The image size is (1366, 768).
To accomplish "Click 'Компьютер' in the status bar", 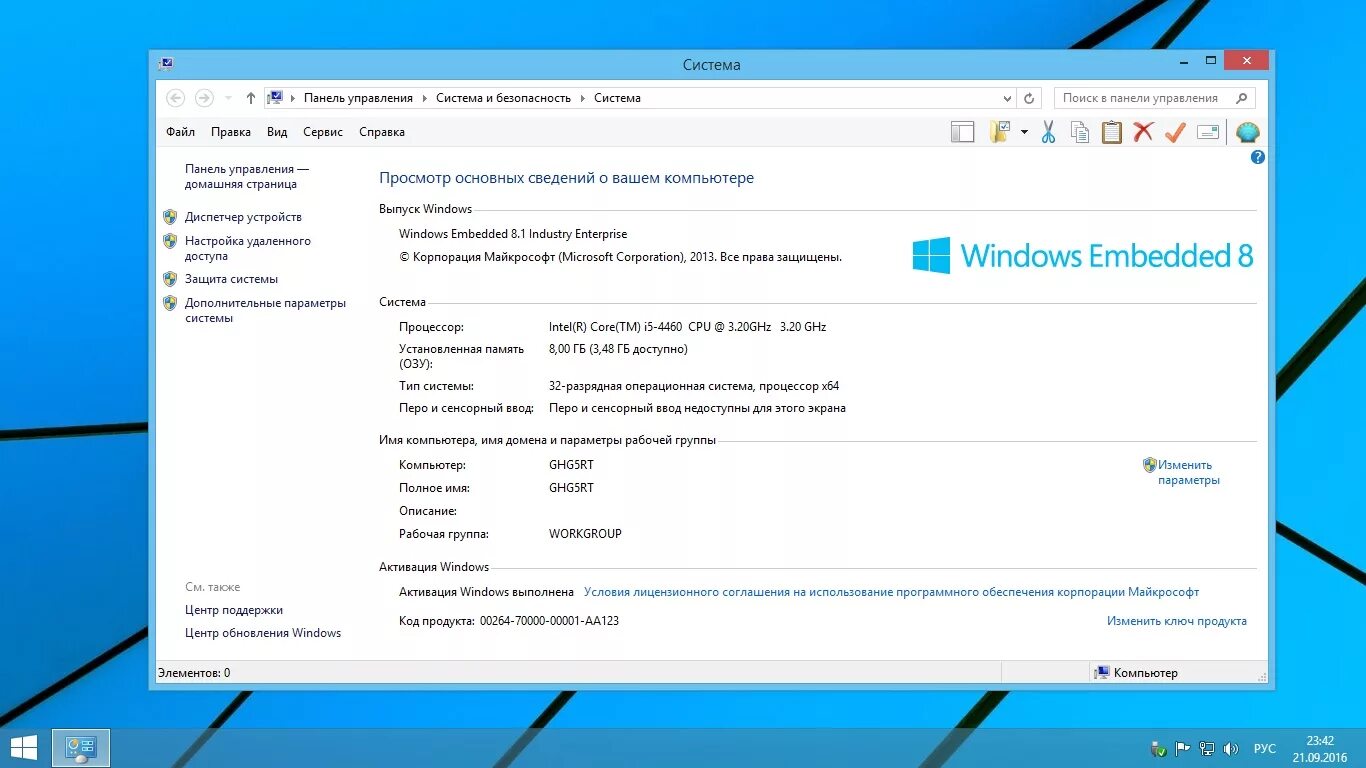I will click(x=1146, y=673).
